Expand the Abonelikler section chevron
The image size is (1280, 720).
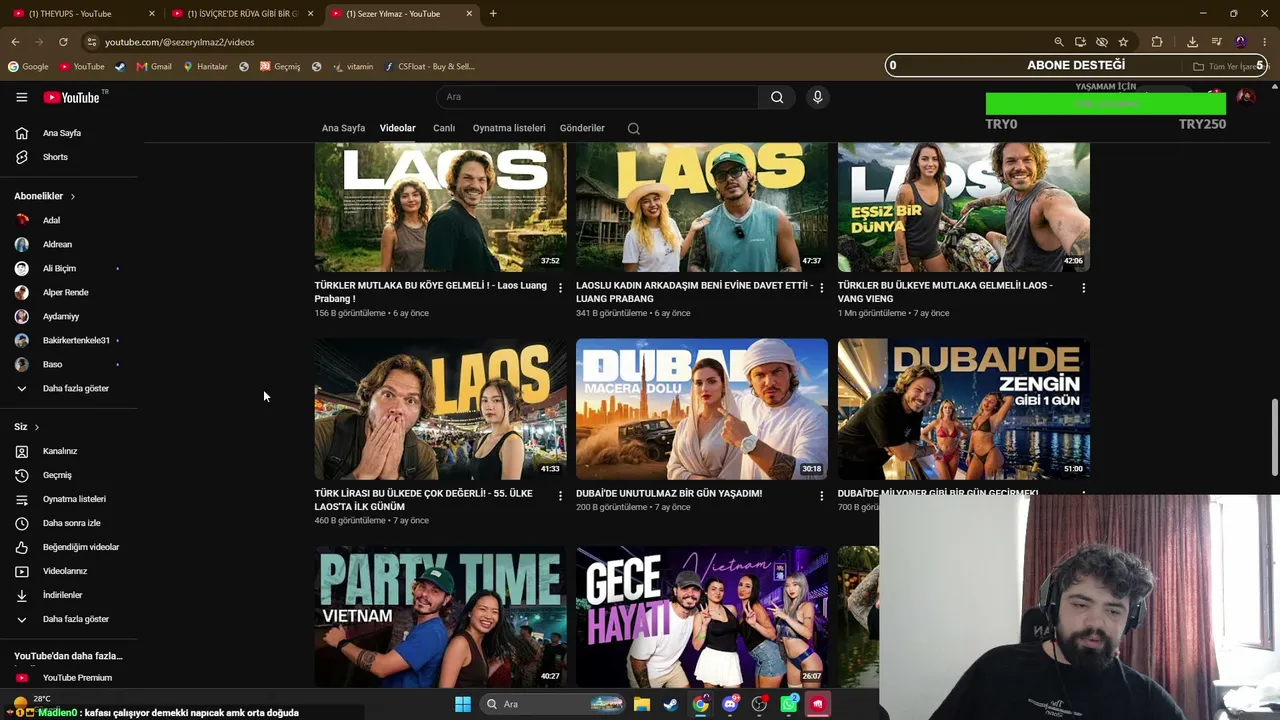tap(73, 196)
